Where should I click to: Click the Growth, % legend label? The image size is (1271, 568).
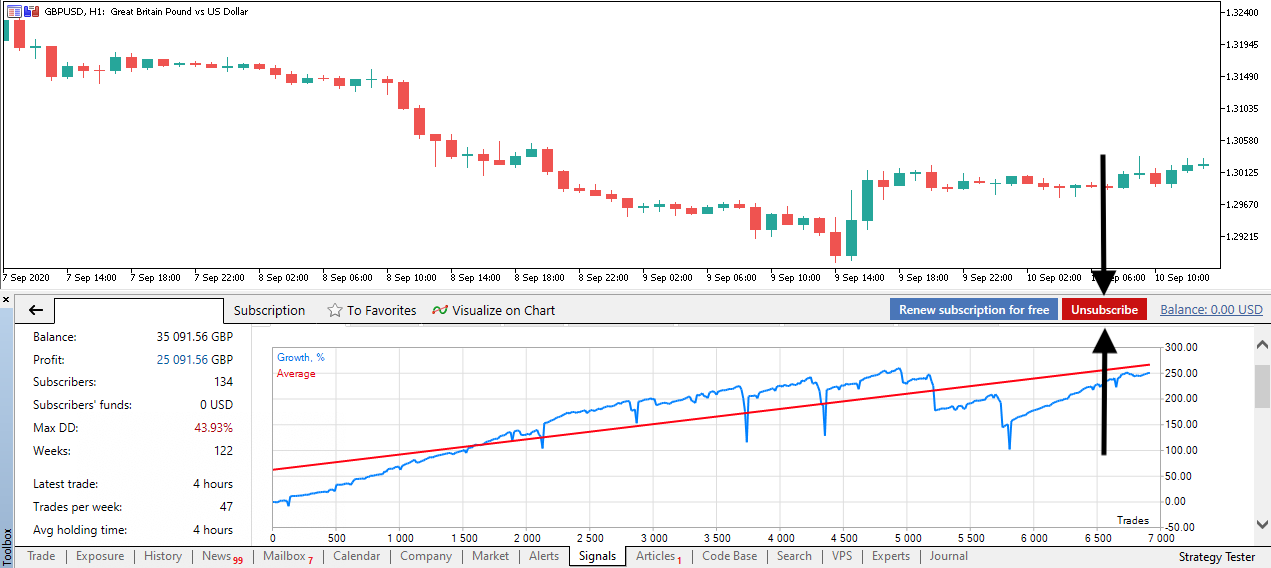[300, 357]
